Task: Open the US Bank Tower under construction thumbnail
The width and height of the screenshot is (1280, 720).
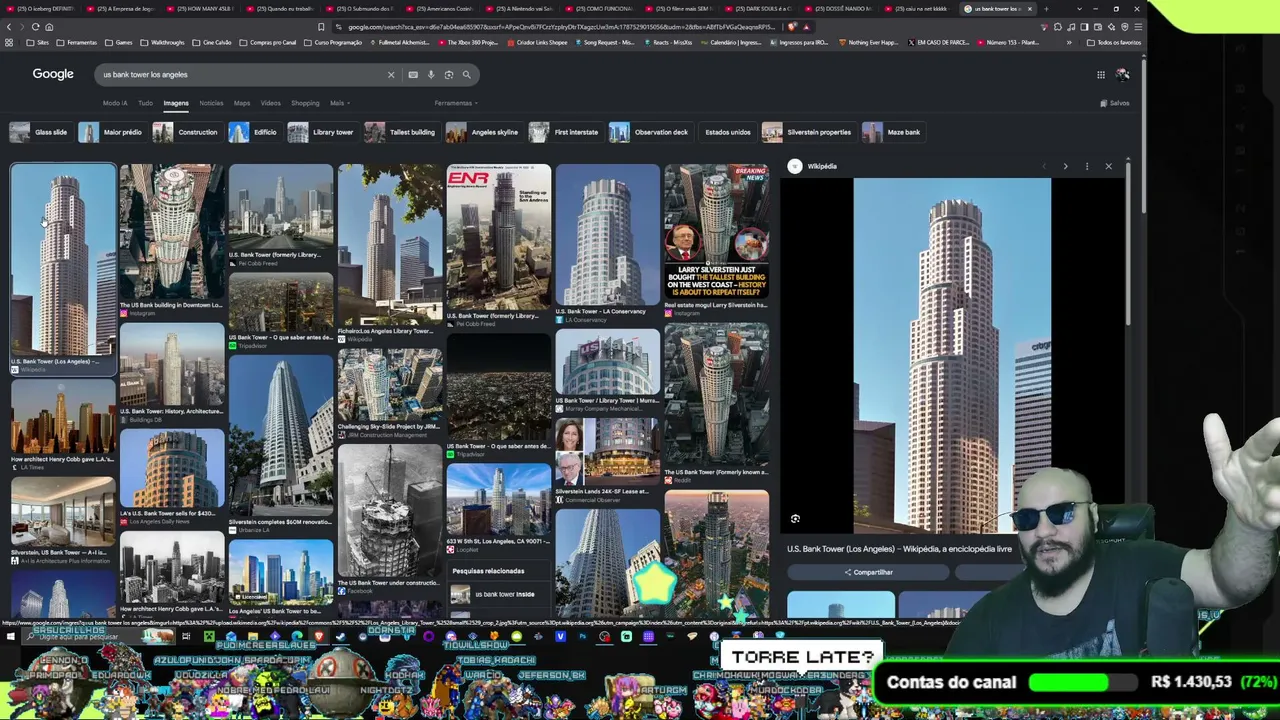Action: [x=390, y=511]
